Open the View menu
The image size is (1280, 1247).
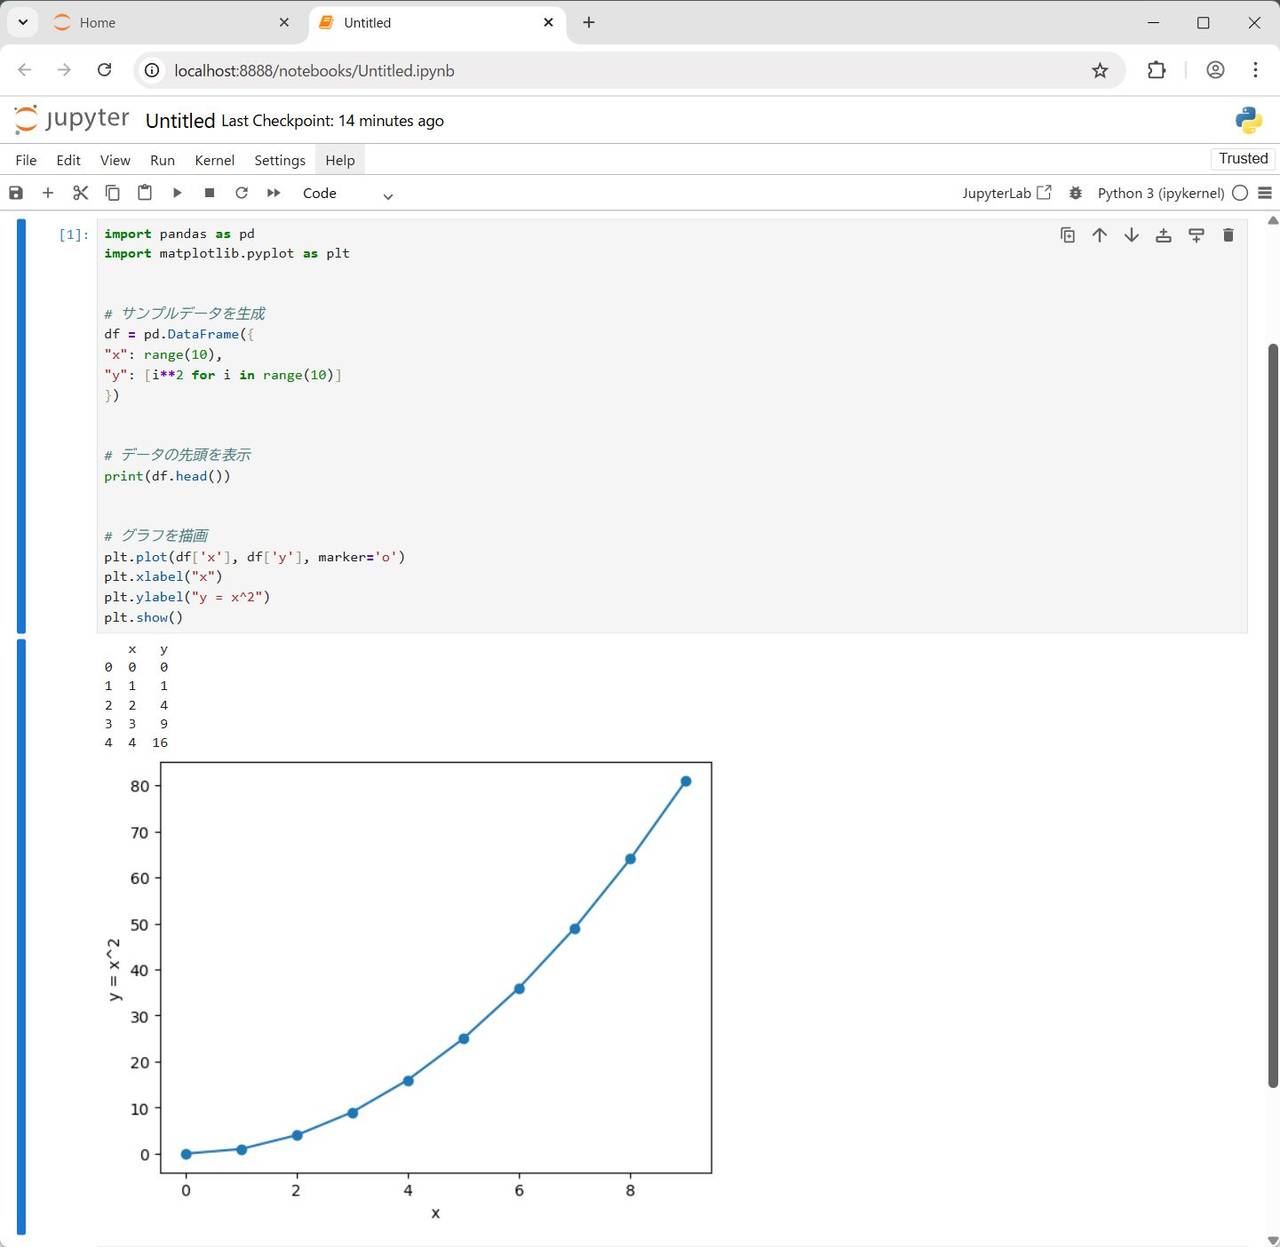pos(115,160)
